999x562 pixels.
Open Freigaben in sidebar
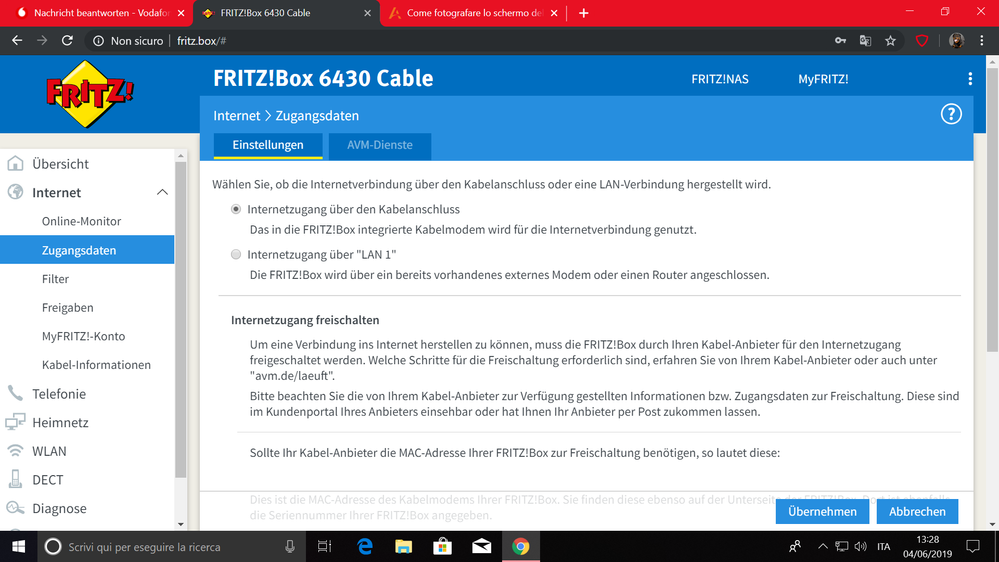pyautogui.click(x=68, y=307)
